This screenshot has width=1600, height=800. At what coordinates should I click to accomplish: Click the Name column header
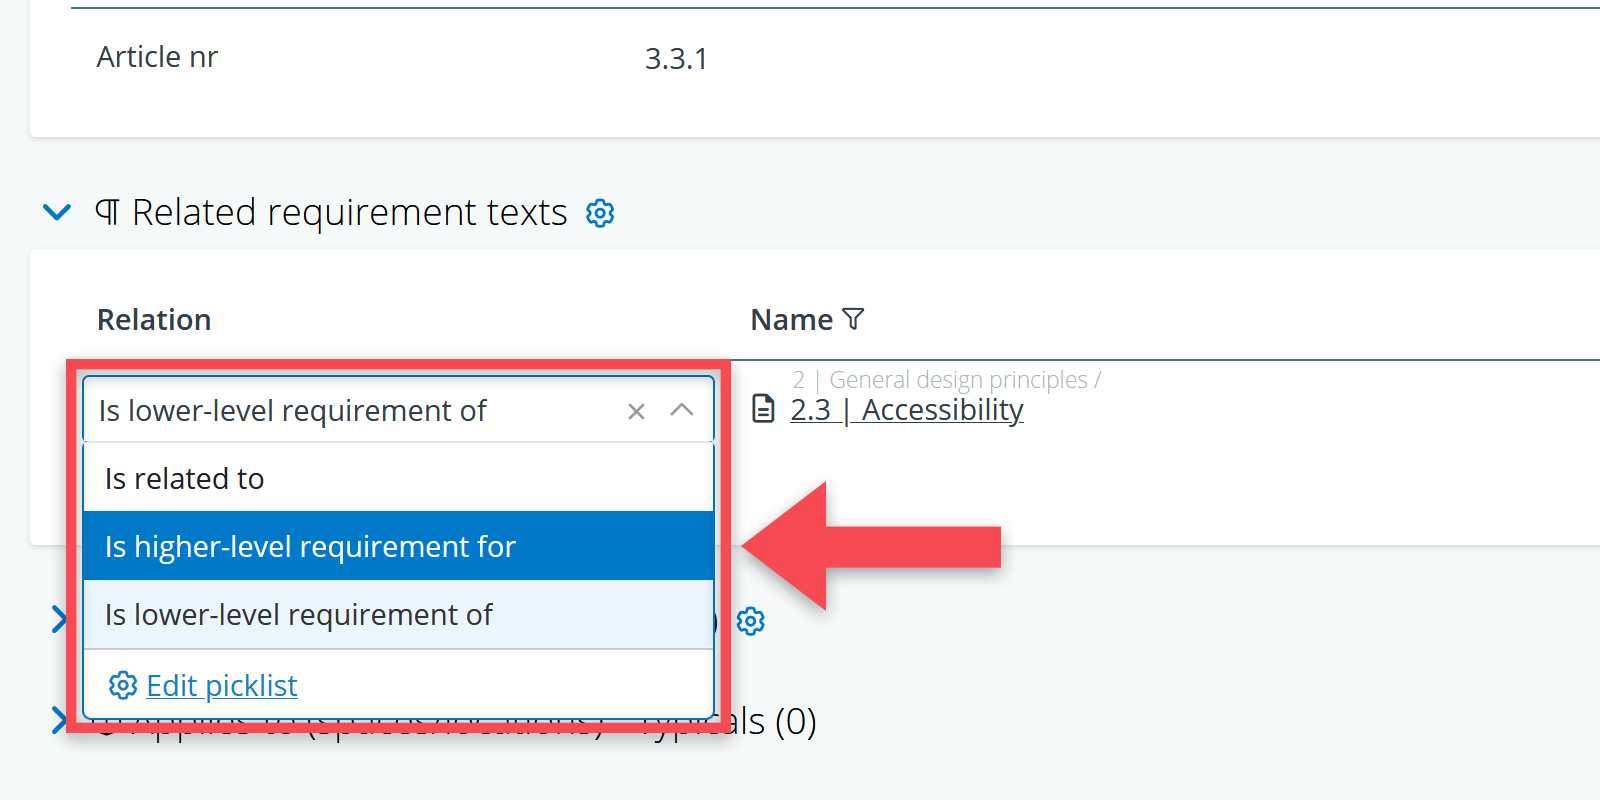coord(791,320)
